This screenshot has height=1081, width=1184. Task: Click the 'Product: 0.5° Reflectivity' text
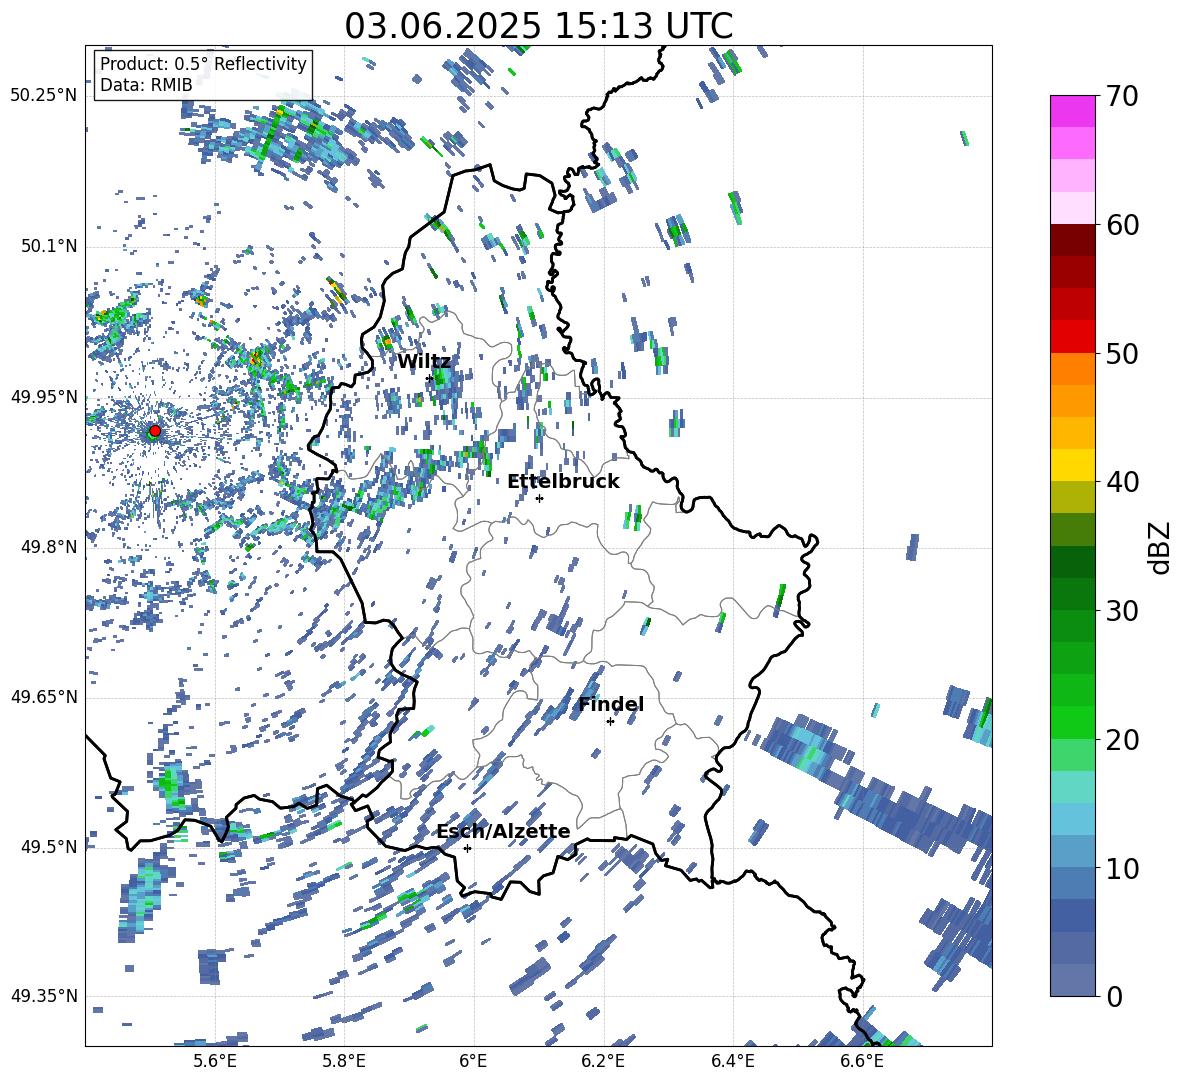tap(203, 64)
